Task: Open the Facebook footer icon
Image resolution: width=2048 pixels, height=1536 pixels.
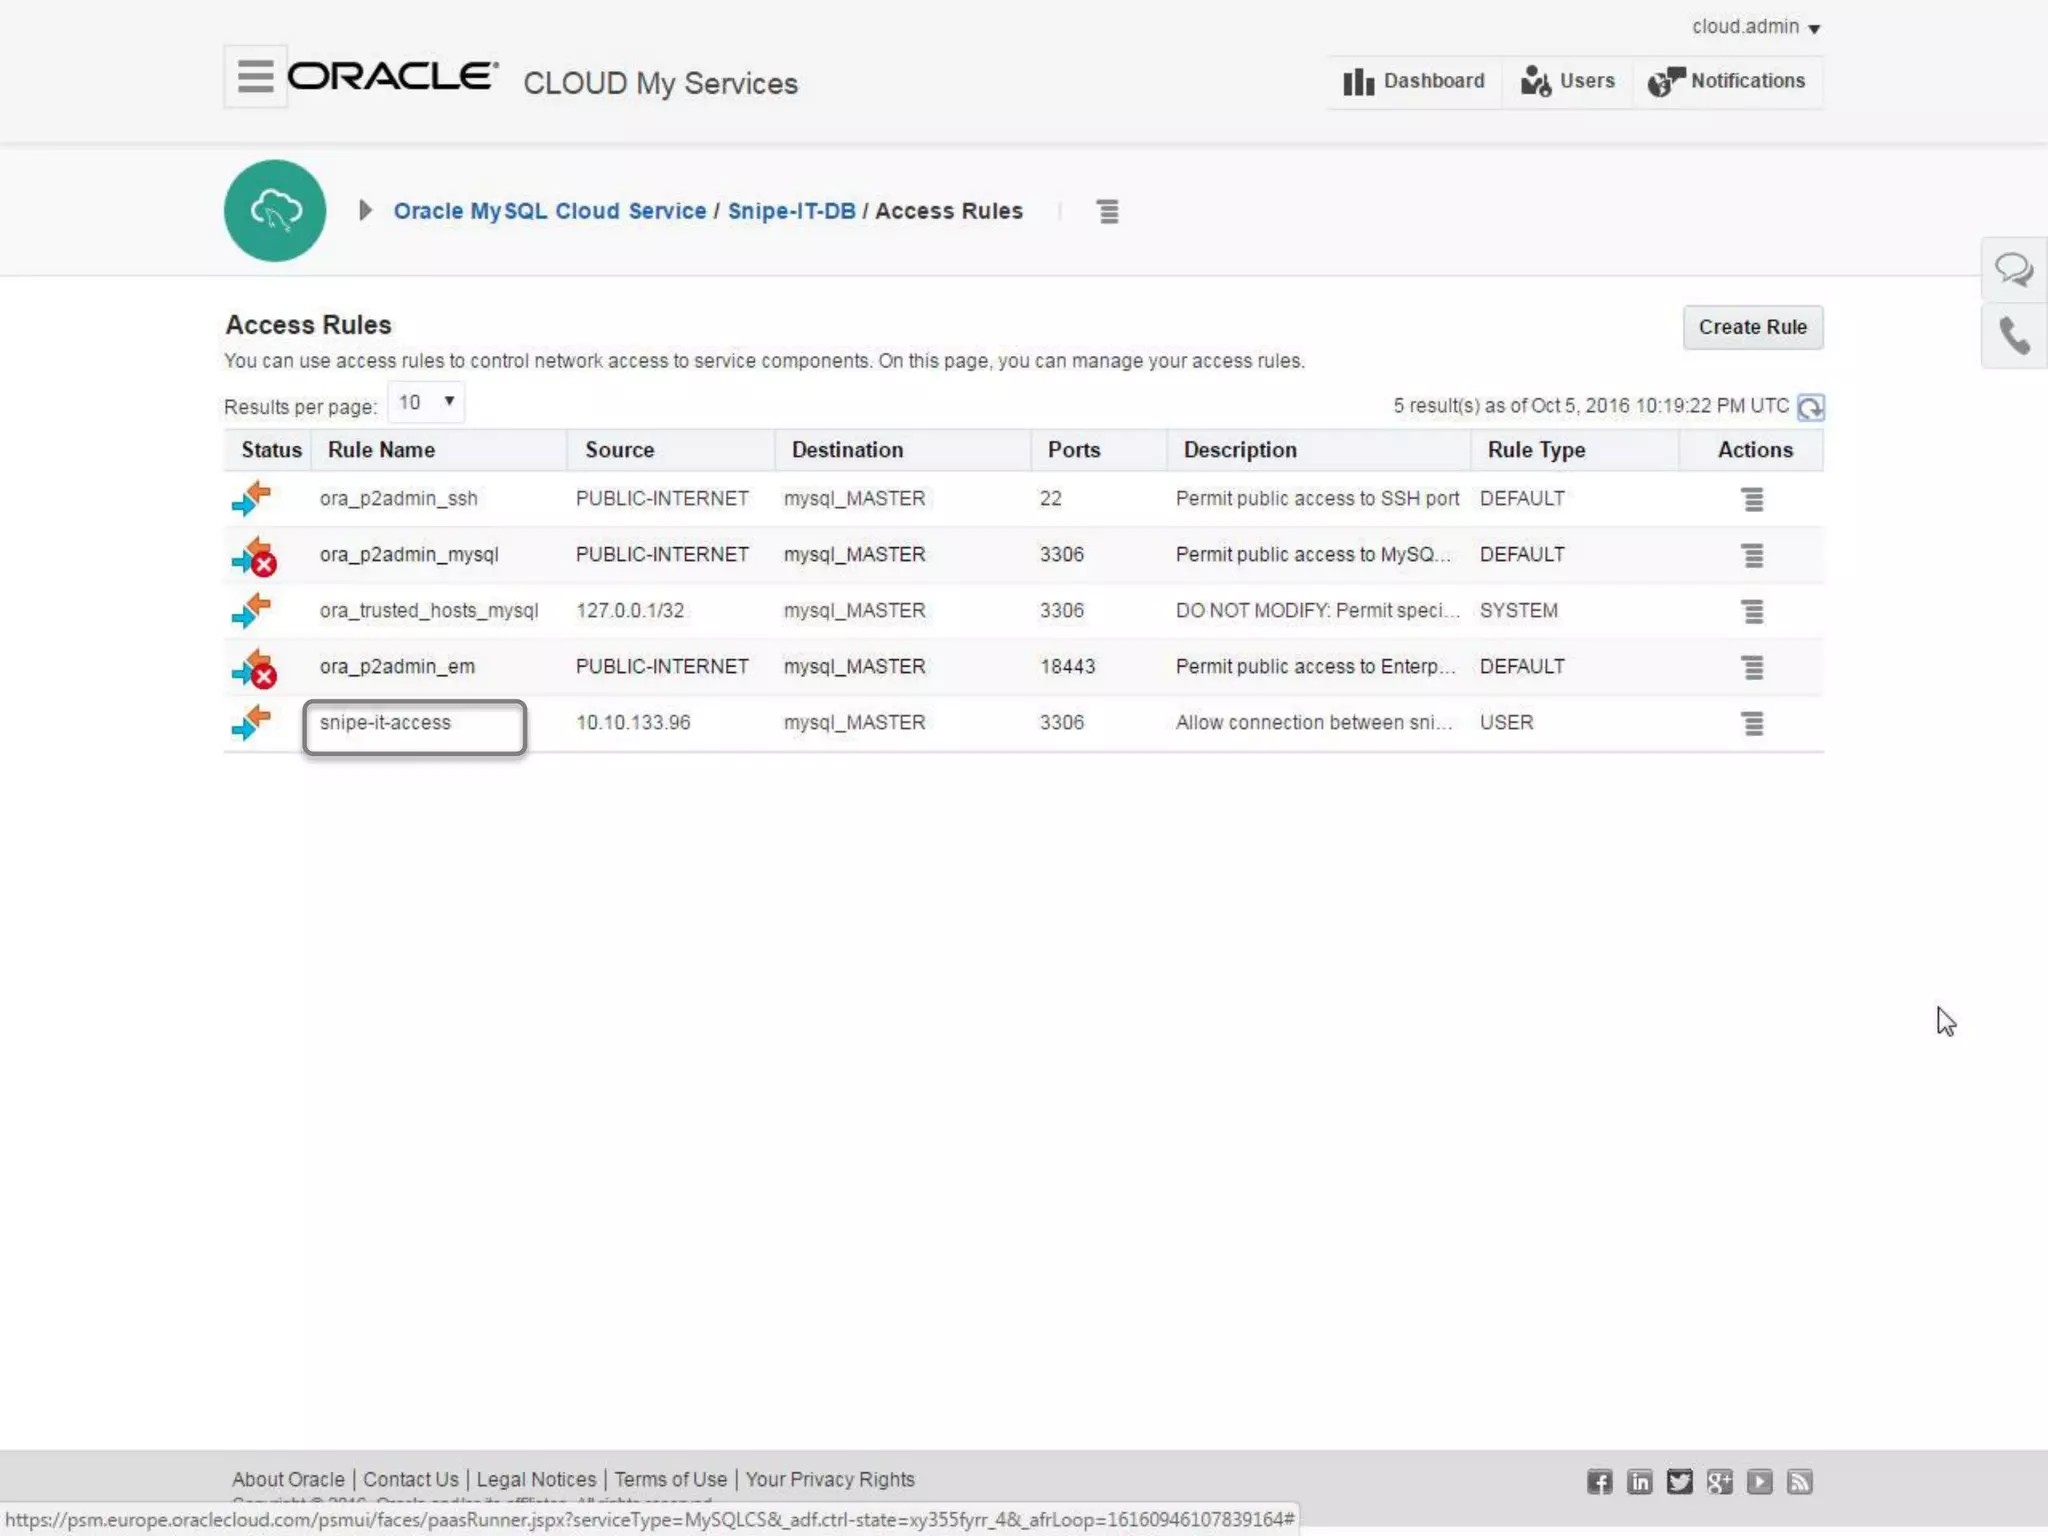Action: point(1599,1482)
